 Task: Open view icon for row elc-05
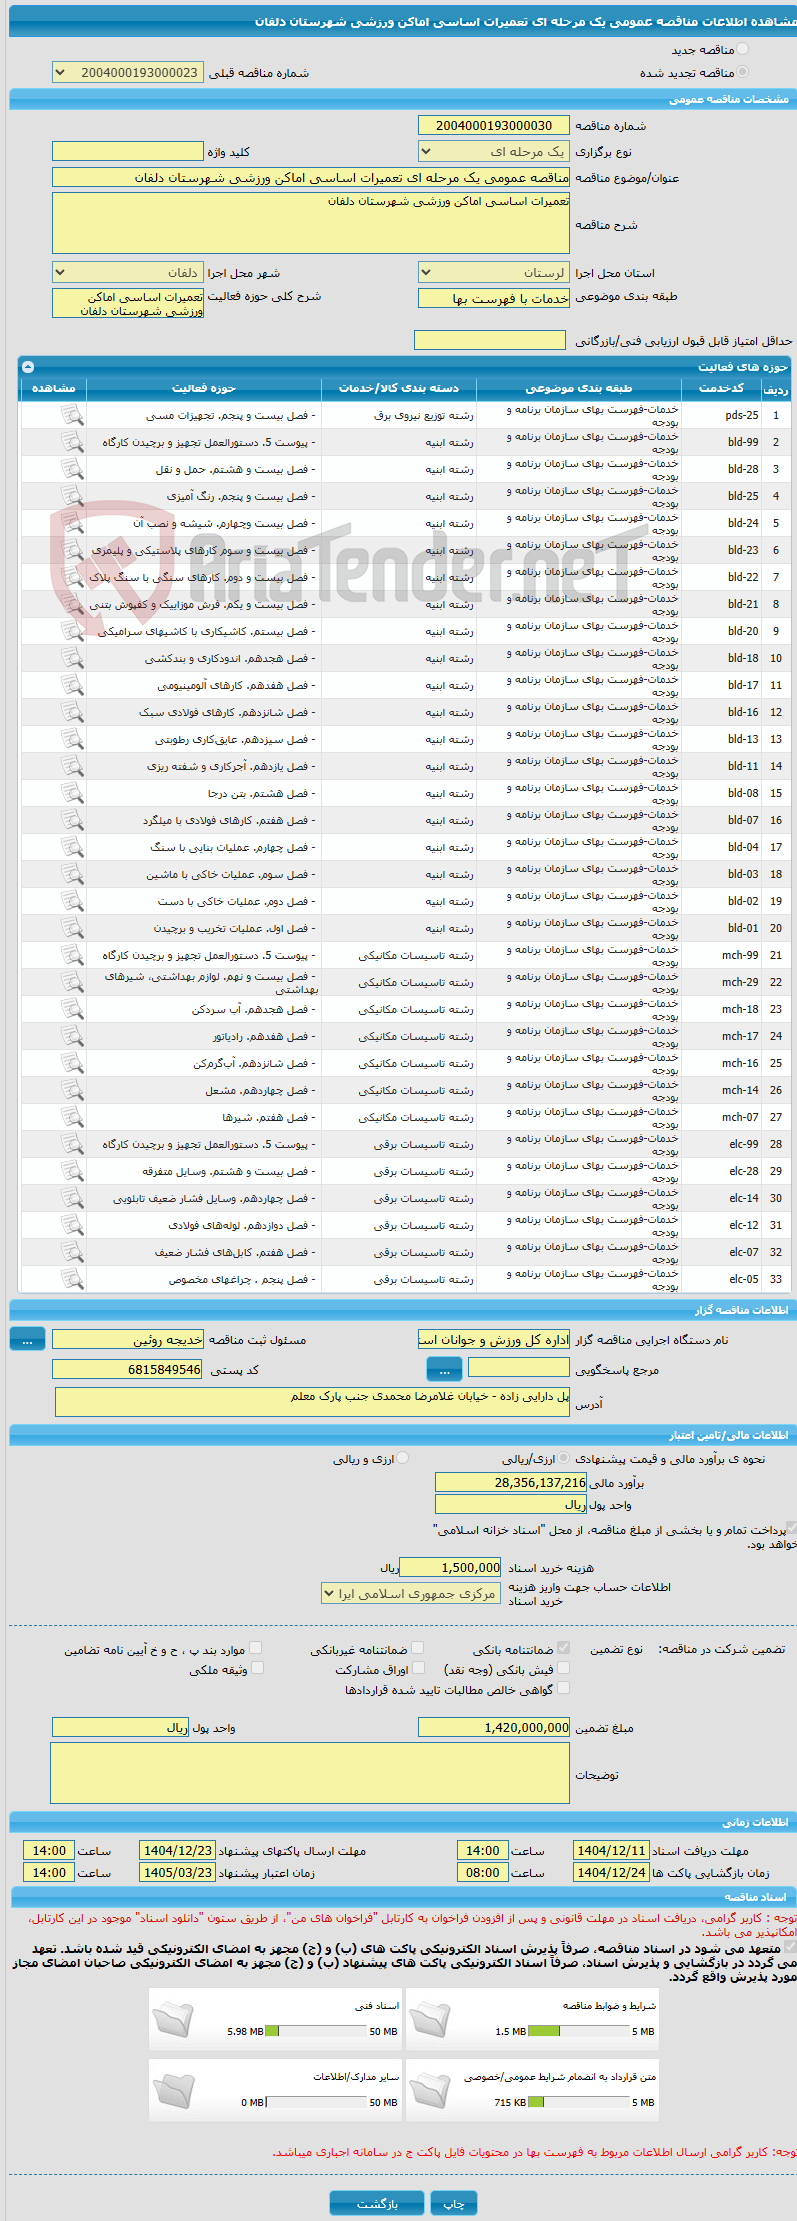point(72,1279)
